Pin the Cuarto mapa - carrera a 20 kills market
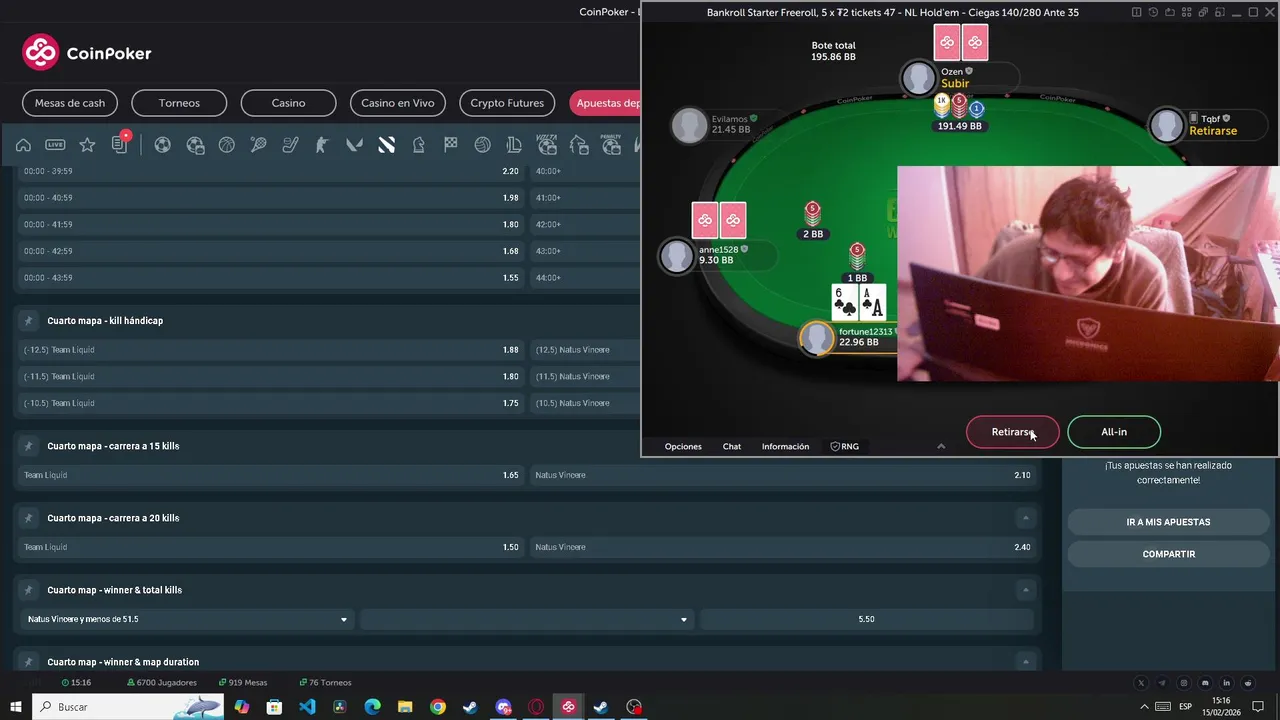1280x720 pixels. [29, 518]
